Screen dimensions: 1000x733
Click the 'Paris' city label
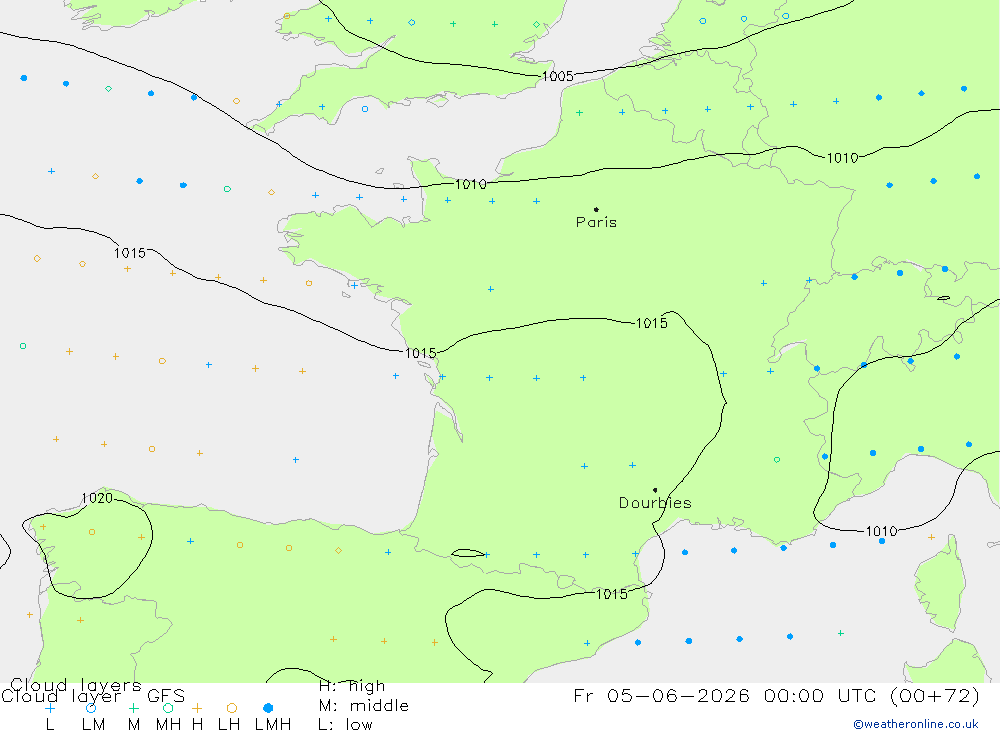(596, 222)
